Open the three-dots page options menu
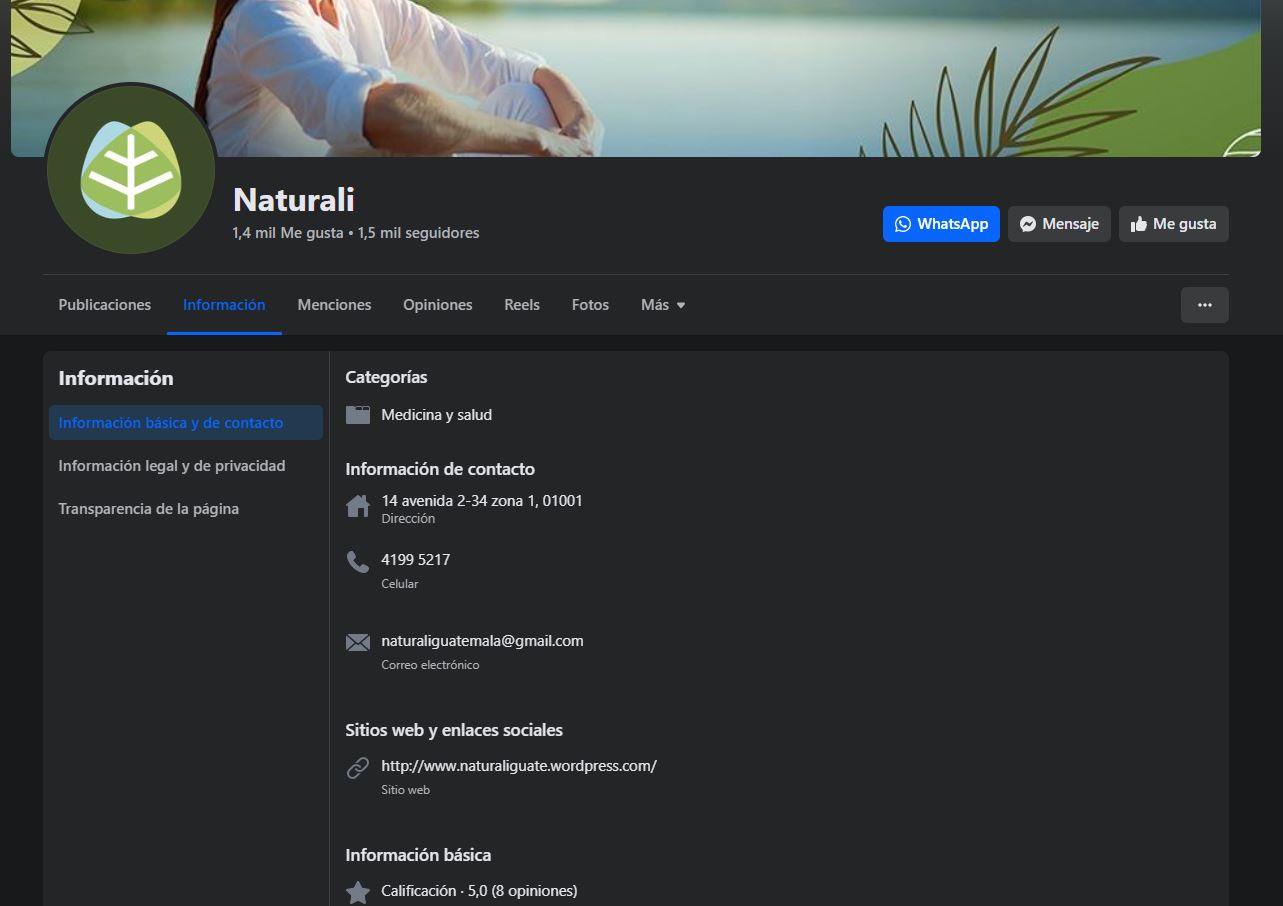This screenshot has width=1283, height=906. point(1204,305)
